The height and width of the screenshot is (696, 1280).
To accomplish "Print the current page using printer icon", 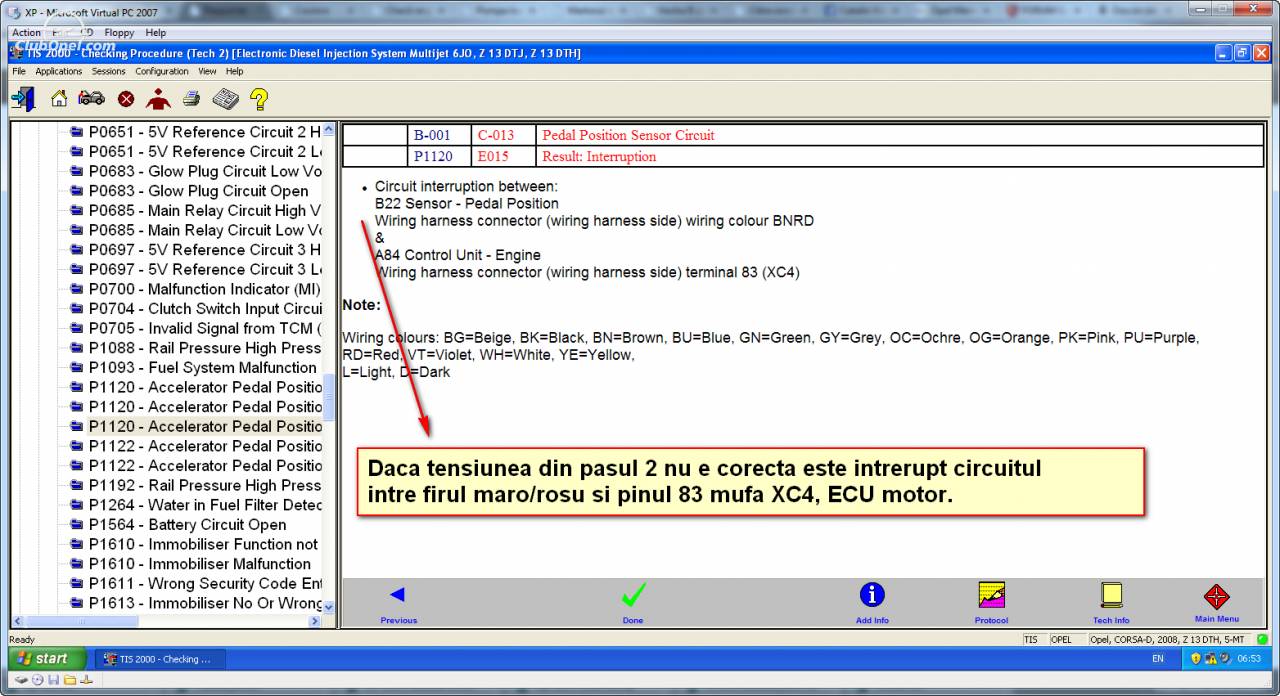I will coord(191,98).
